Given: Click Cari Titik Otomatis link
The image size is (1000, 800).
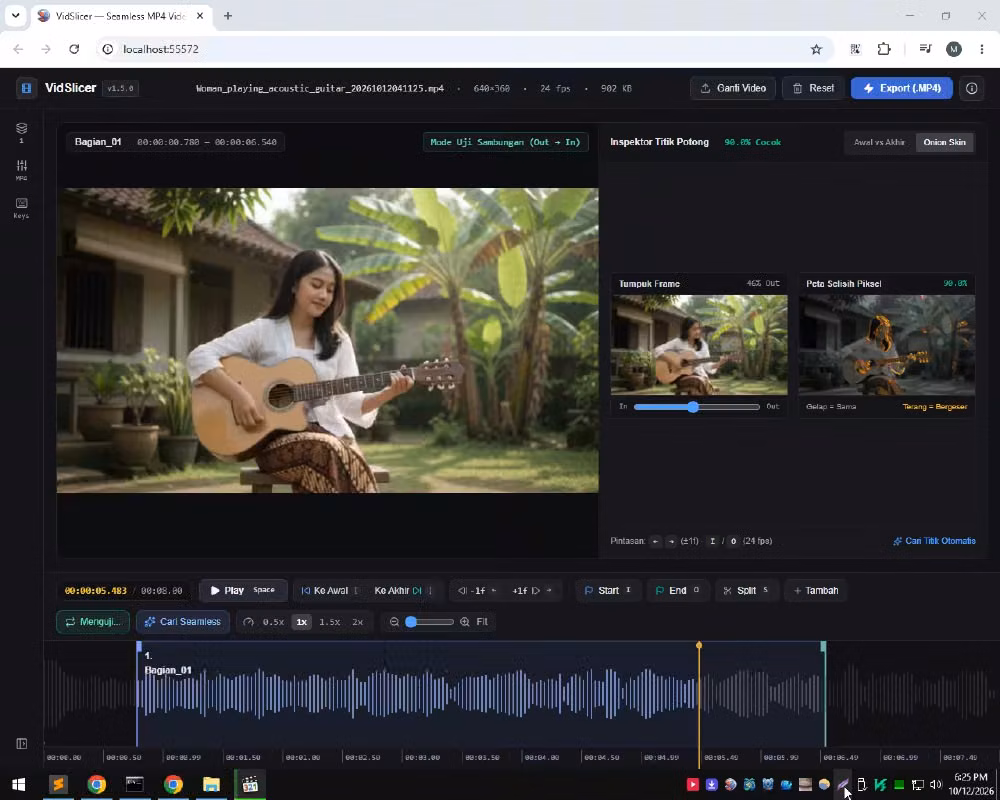Looking at the screenshot, I should pyautogui.click(x=934, y=541).
